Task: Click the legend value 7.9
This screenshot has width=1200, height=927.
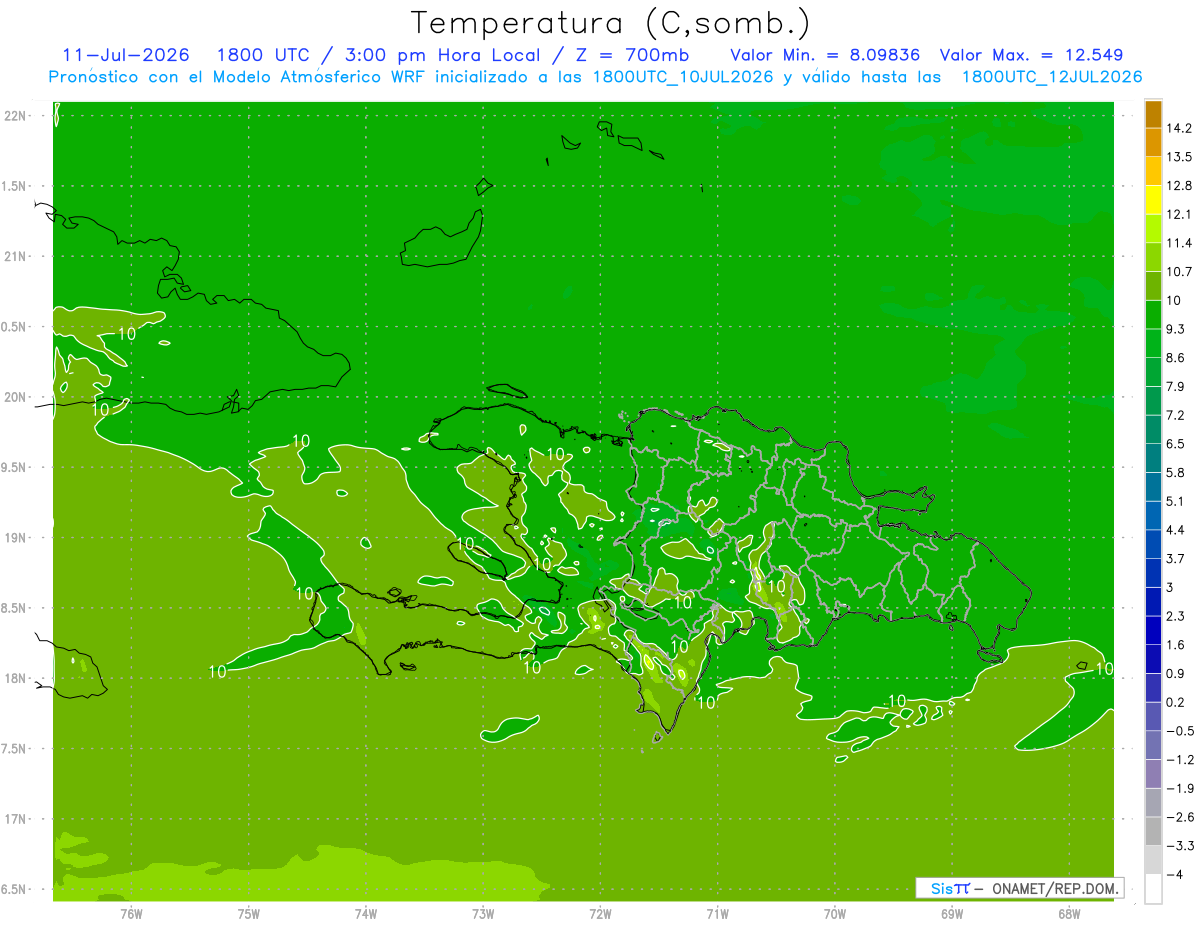Action: pyautogui.click(x=1177, y=386)
